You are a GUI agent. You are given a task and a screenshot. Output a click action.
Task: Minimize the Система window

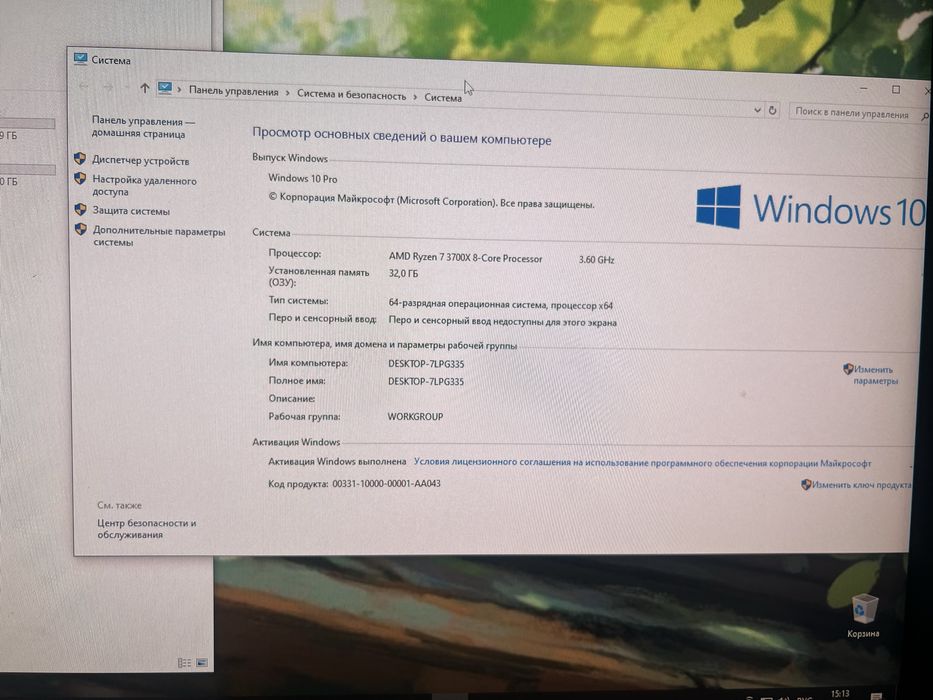click(863, 89)
